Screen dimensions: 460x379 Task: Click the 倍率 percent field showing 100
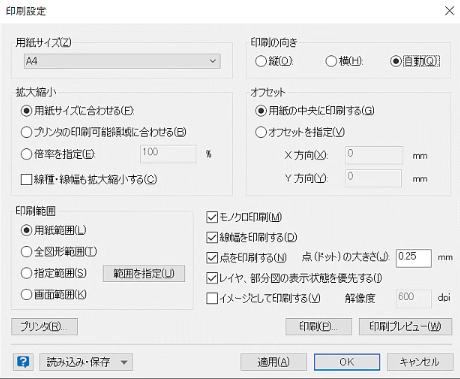click(168, 154)
